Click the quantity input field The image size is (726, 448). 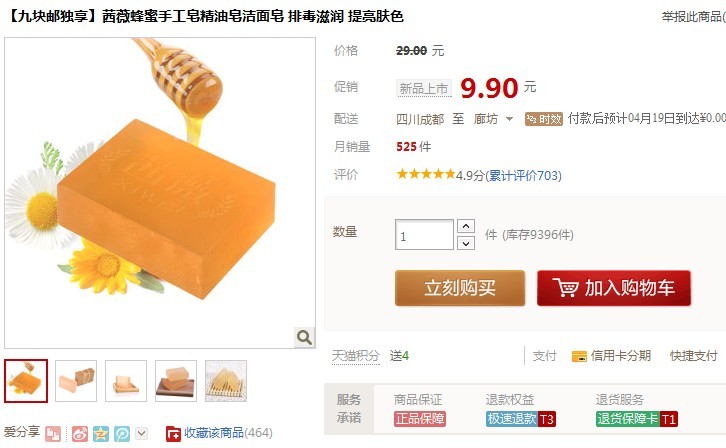(424, 235)
